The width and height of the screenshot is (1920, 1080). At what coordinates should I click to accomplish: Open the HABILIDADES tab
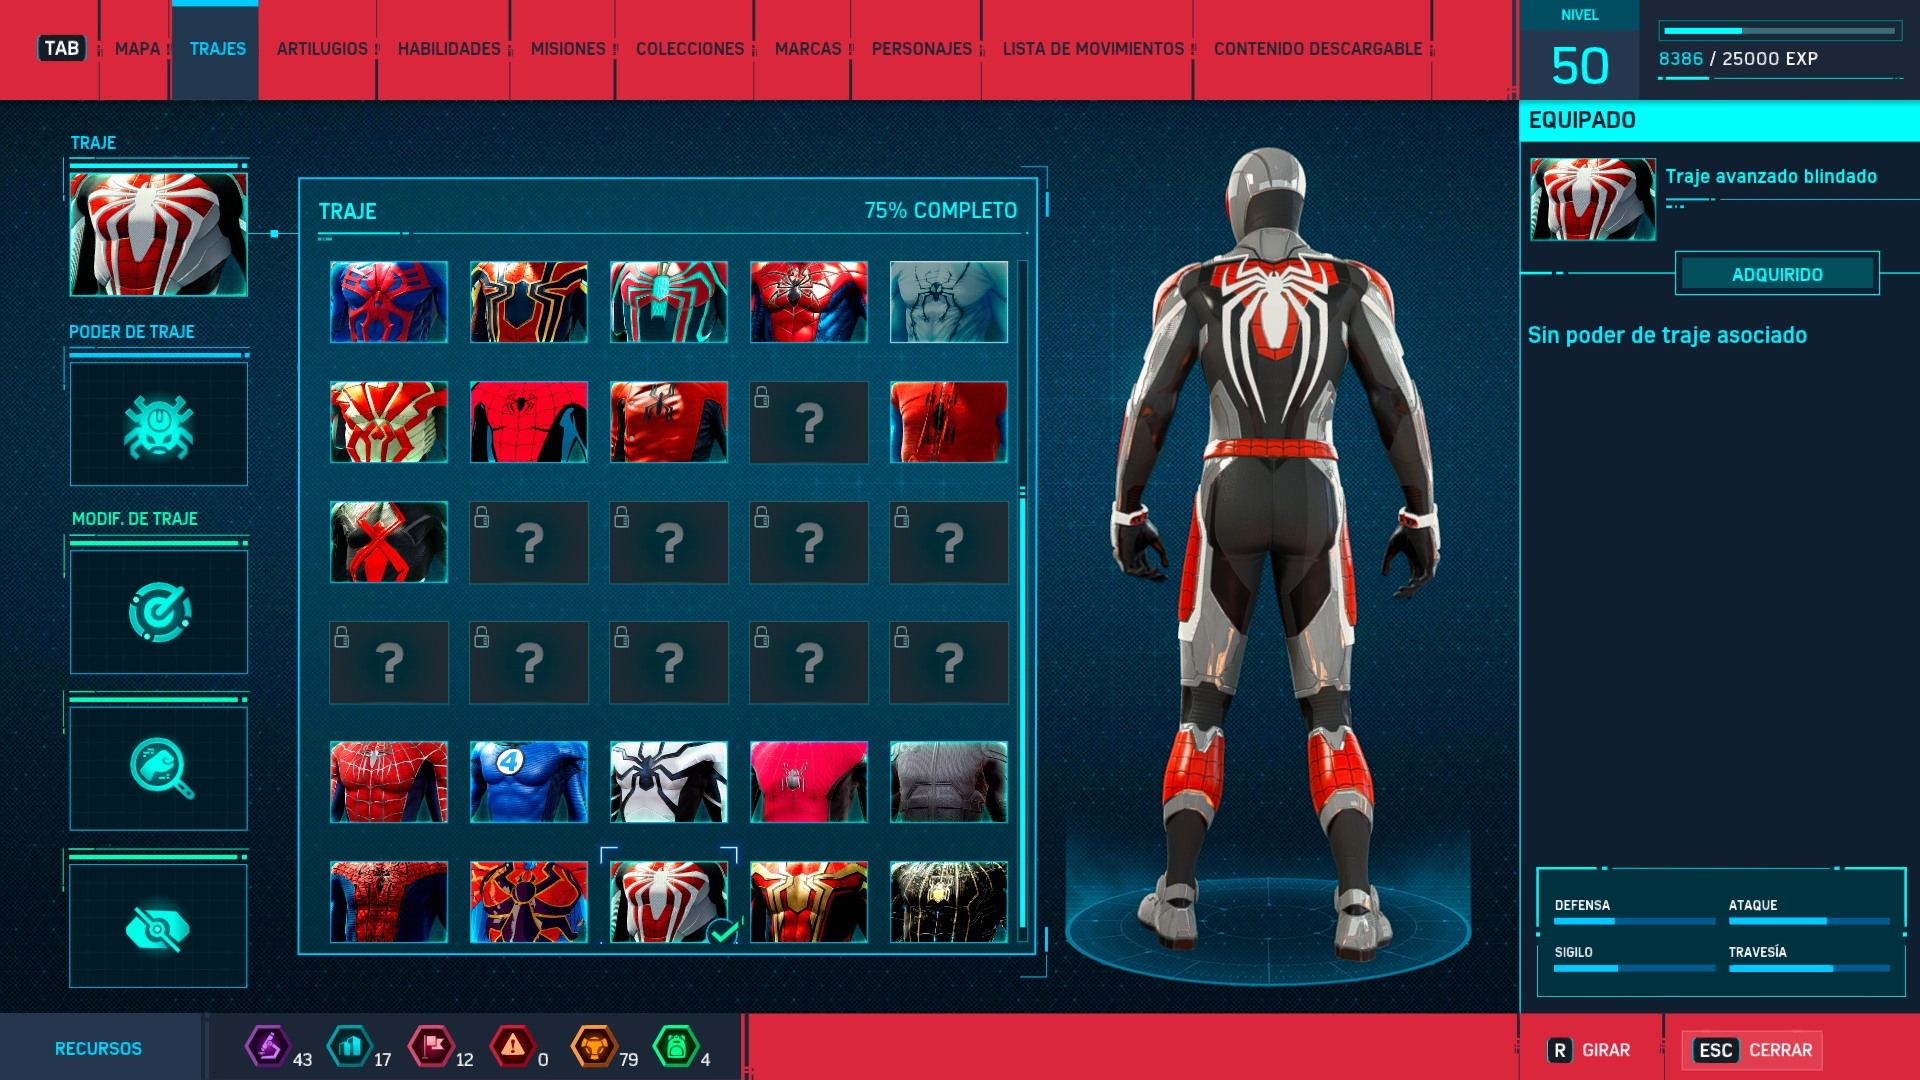point(448,49)
